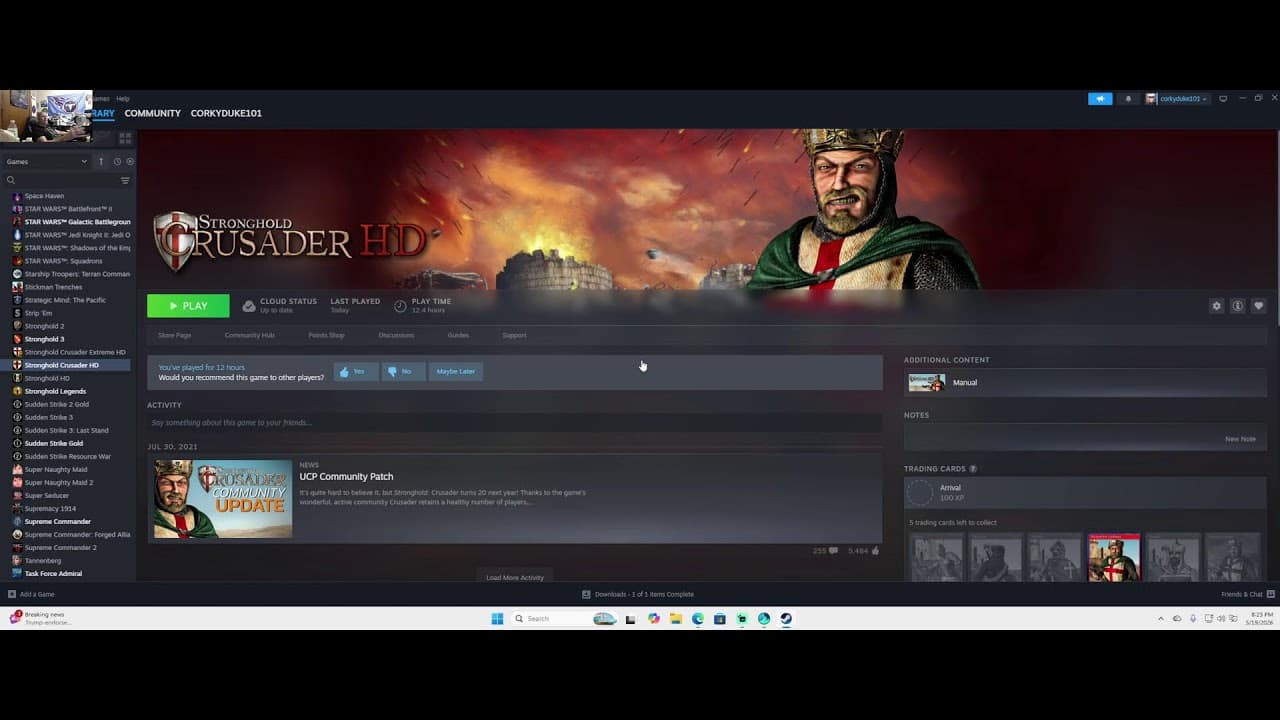
Task: Switch to Big Picture mode icon
Action: 1222,99
